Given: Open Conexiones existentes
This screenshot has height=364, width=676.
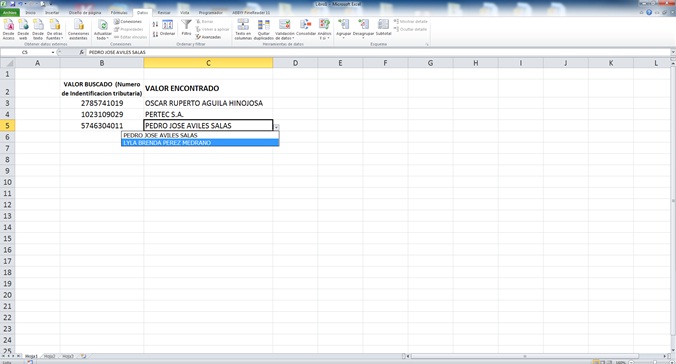Looking at the screenshot, I should [78, 29].
